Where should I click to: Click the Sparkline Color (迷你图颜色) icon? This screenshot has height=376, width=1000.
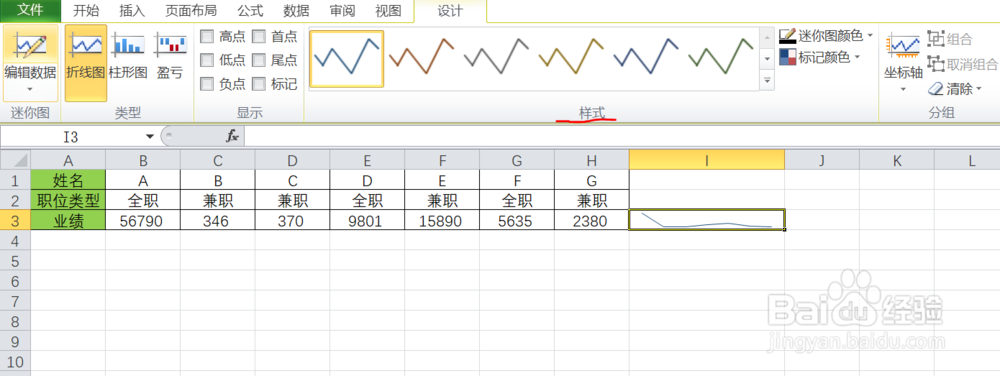coord(787,36)
